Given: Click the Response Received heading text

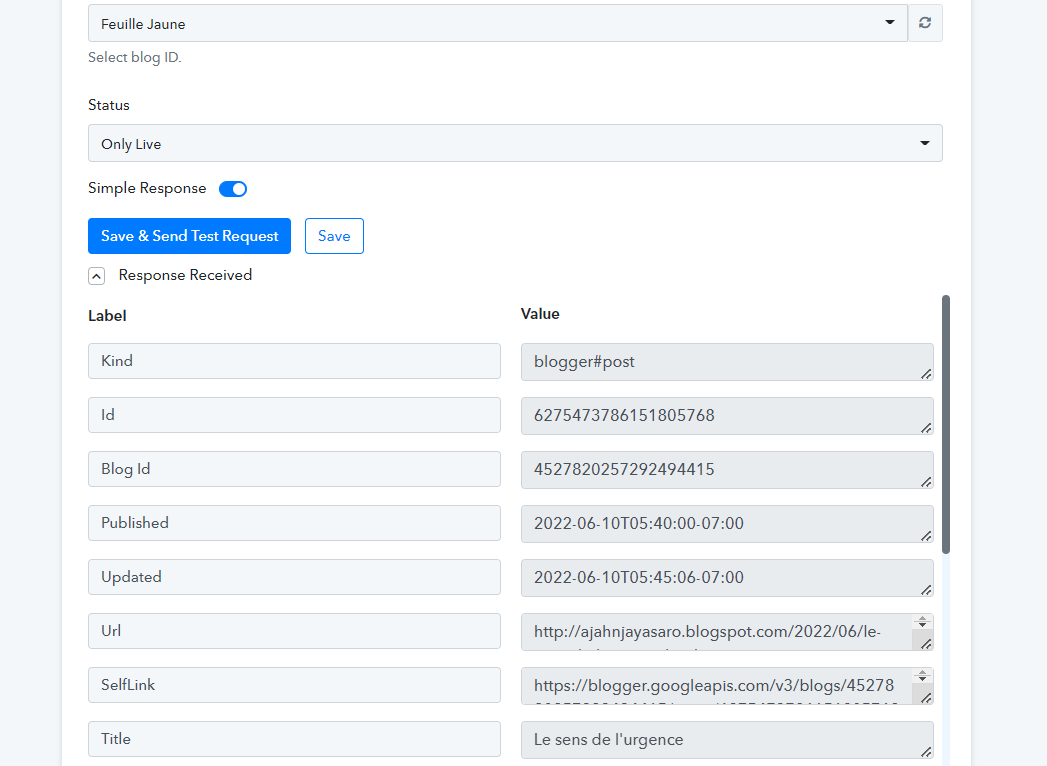Looking at the screenshot, I should [x=186, y=275].
